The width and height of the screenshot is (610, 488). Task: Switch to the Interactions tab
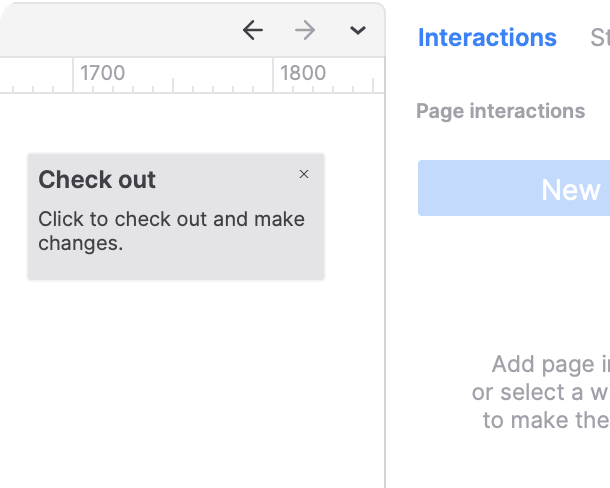click(x=487, y=38)
